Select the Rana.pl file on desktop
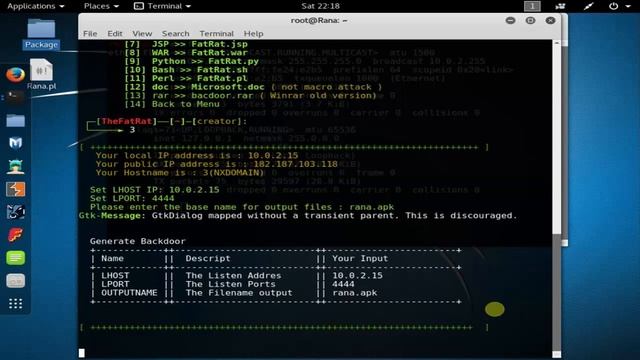The width and height of the screenshot is (640, 360). click(x=41, y=74)
